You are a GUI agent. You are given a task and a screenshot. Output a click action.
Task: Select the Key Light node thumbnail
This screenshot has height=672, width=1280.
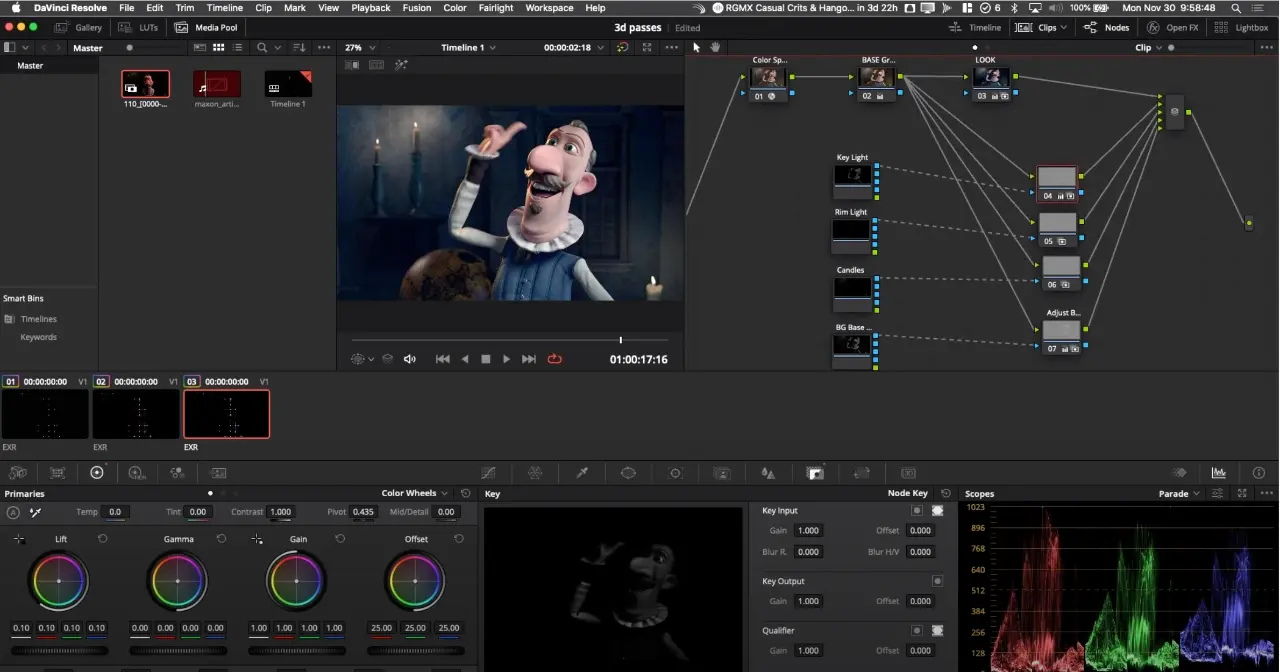[x=852, y=175]
